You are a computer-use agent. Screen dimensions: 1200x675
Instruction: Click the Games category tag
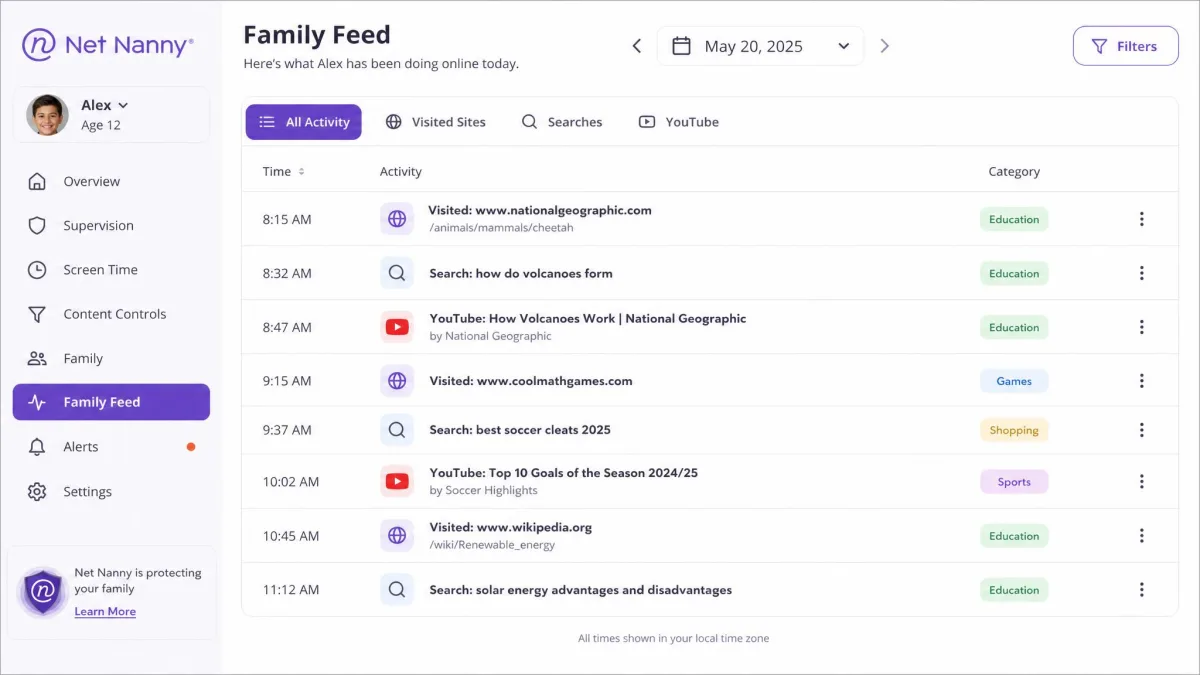(1014, 381)
